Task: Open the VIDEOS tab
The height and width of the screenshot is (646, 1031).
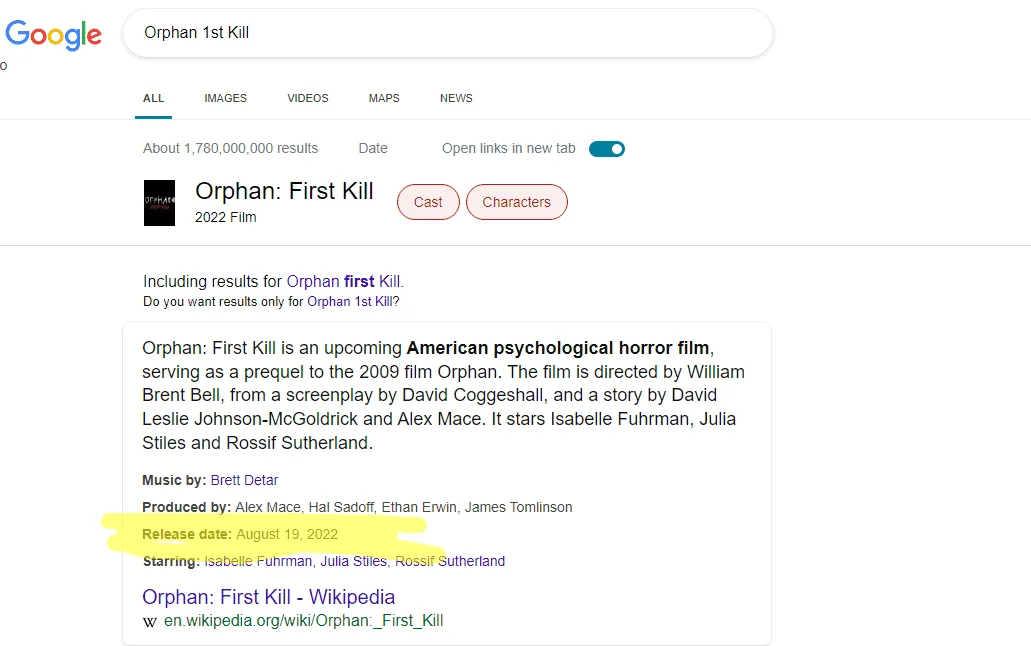Action: pyautogui.click(x=308, y=98)
